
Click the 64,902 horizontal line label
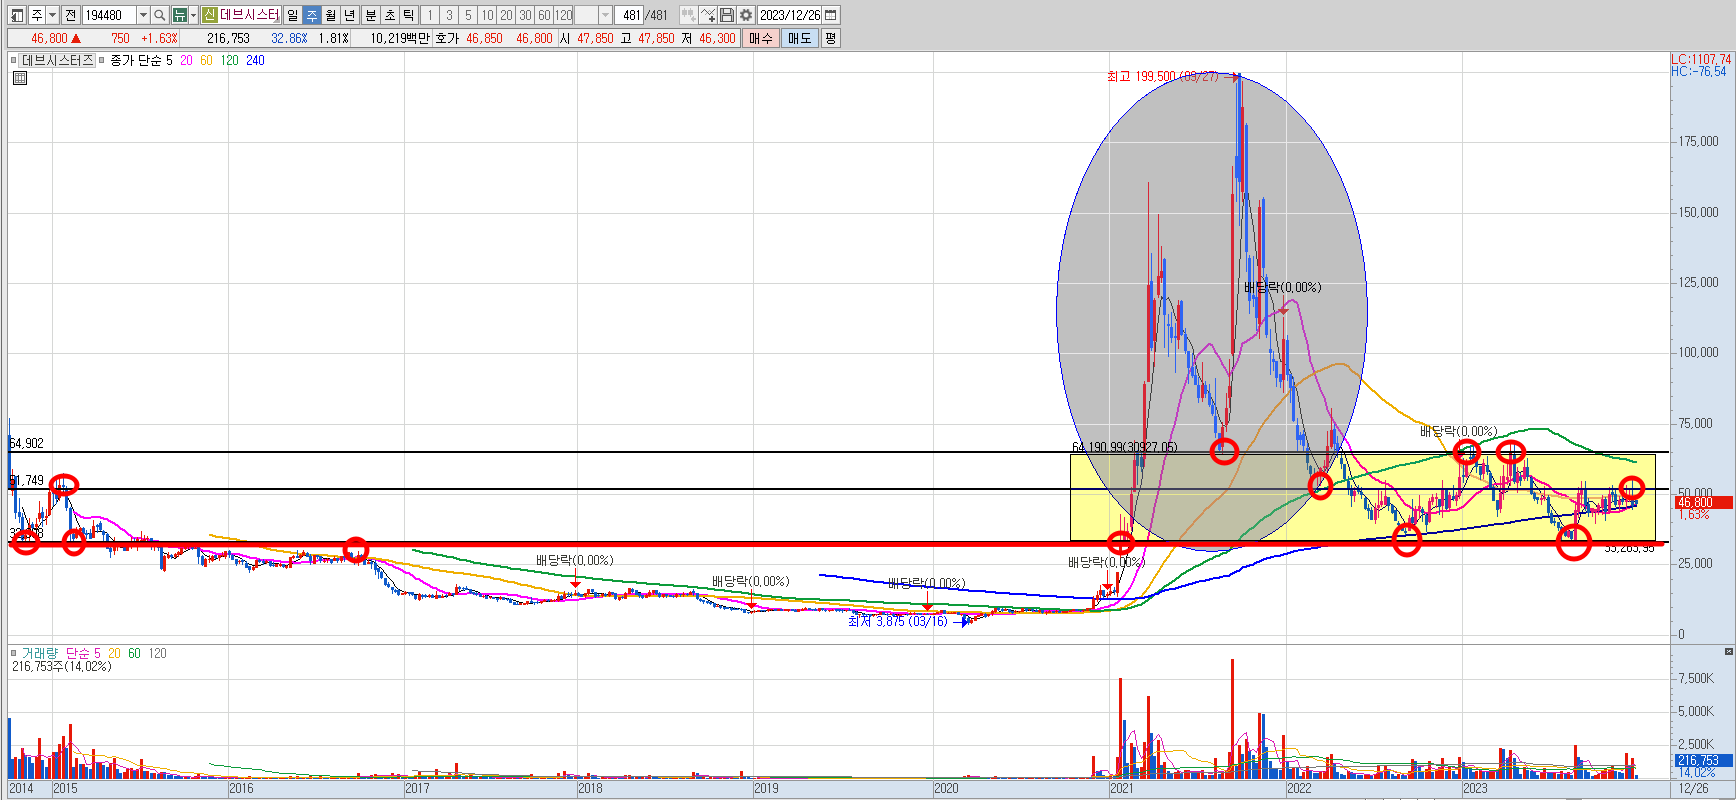tap(27, 443)
